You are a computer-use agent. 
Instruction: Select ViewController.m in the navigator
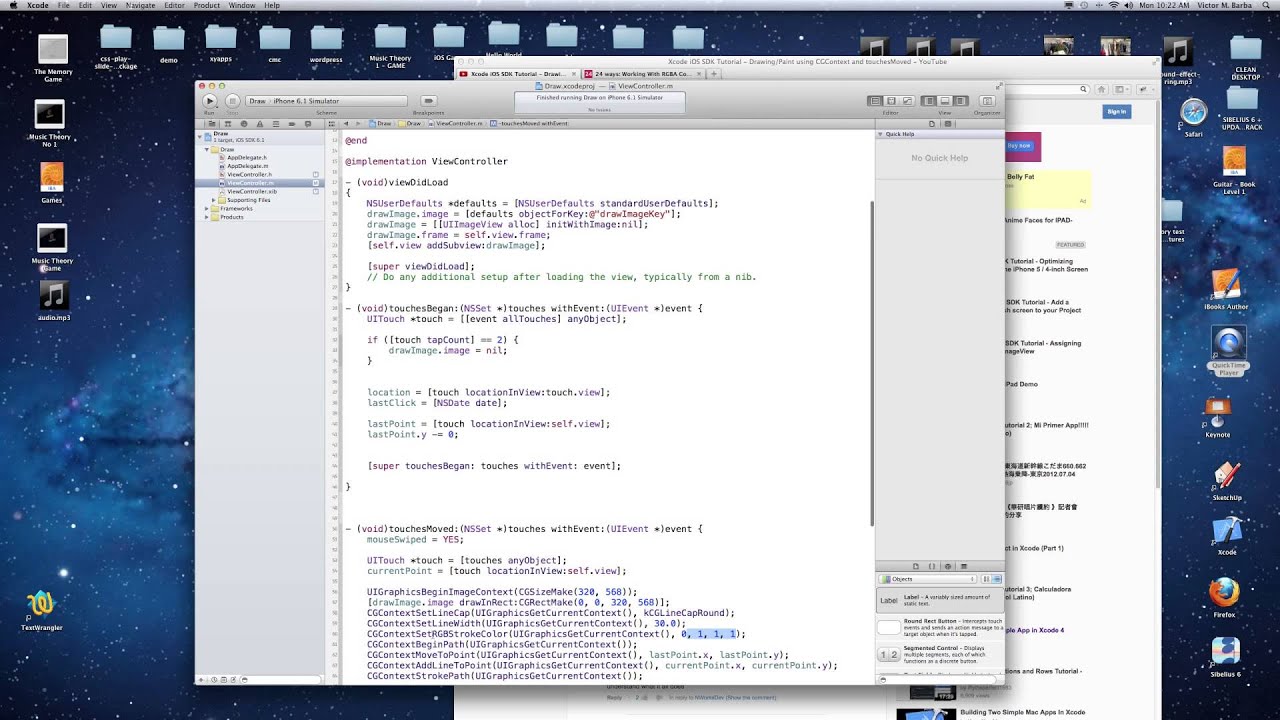(259, 183)
